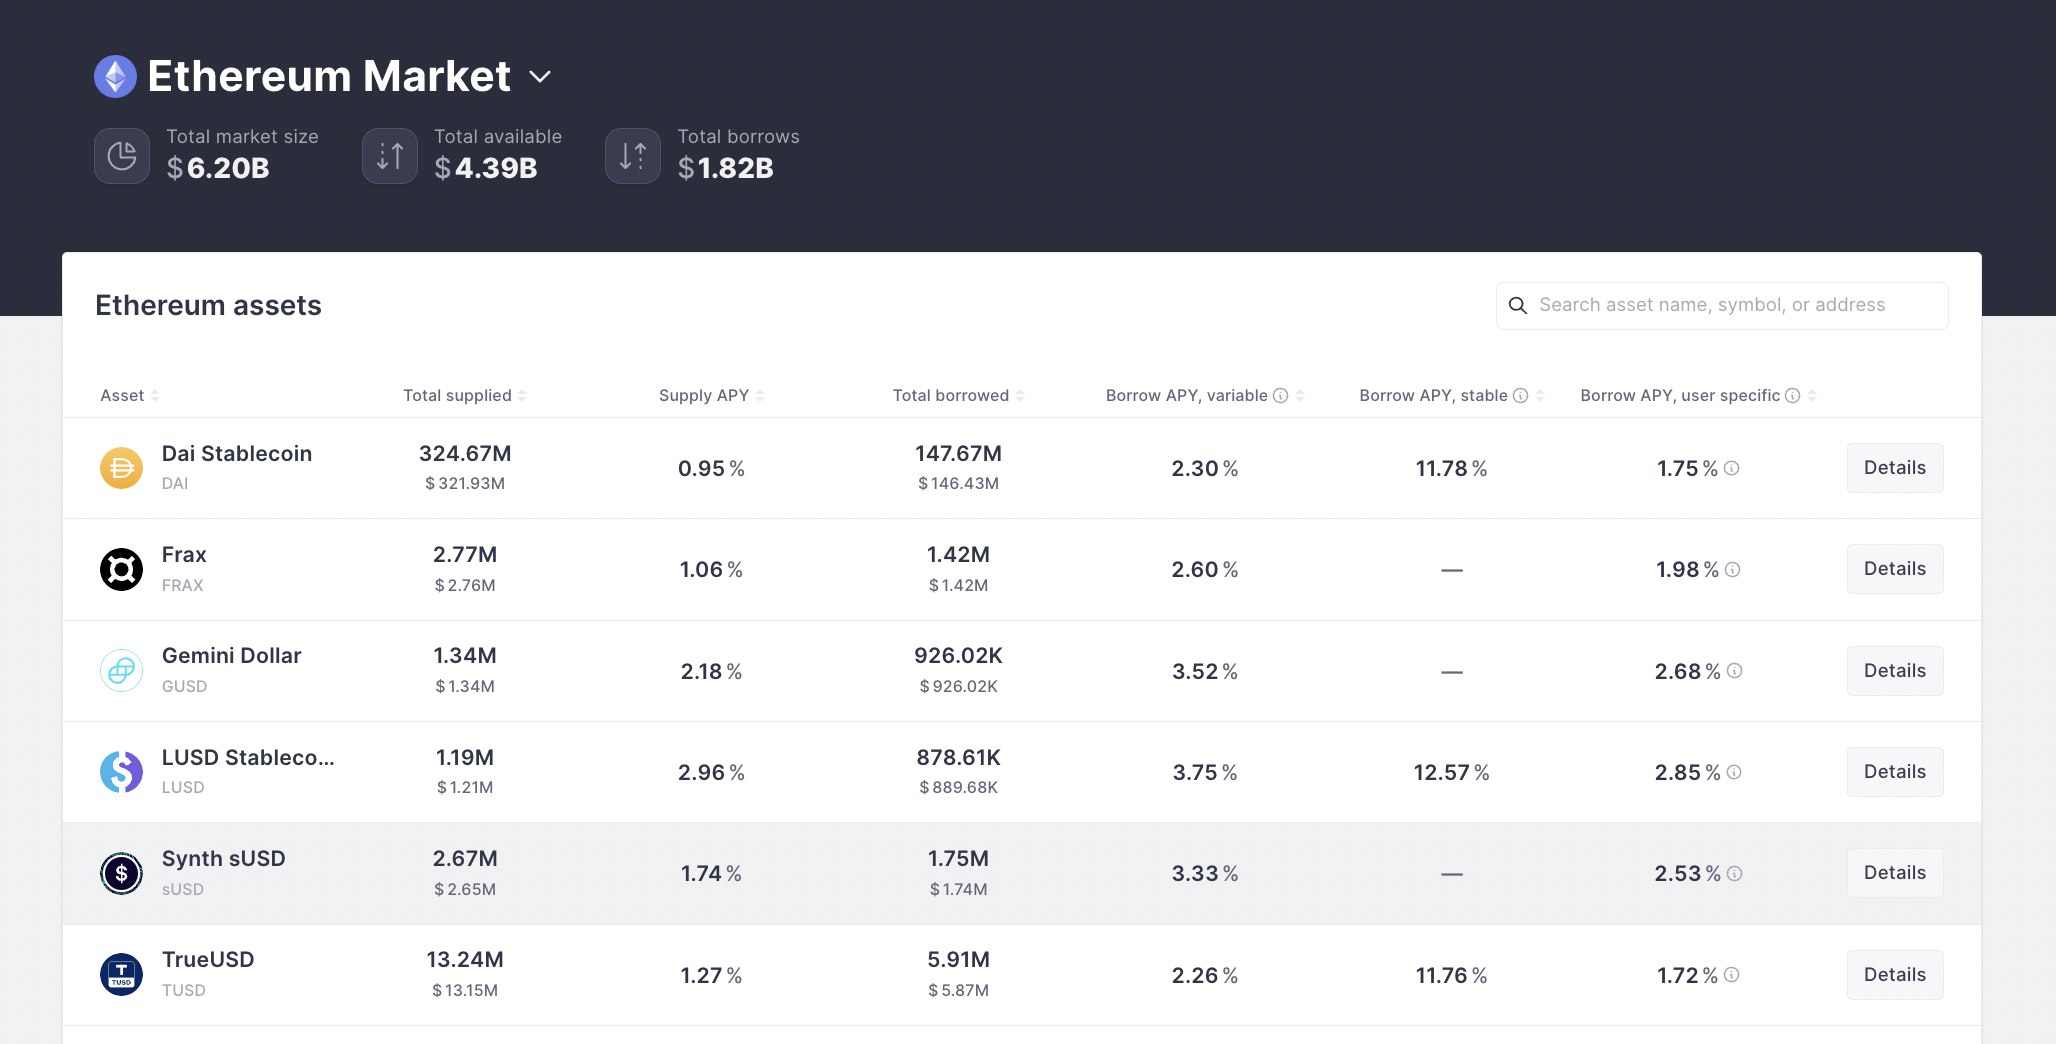Click the 3.33 % variable borrow APY
The image size is (2056, 1044).
point(1205,874)
